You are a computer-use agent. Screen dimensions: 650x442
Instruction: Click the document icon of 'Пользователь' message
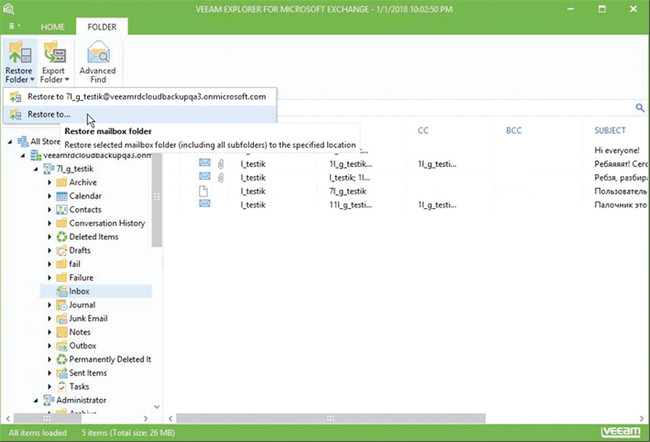204,191
